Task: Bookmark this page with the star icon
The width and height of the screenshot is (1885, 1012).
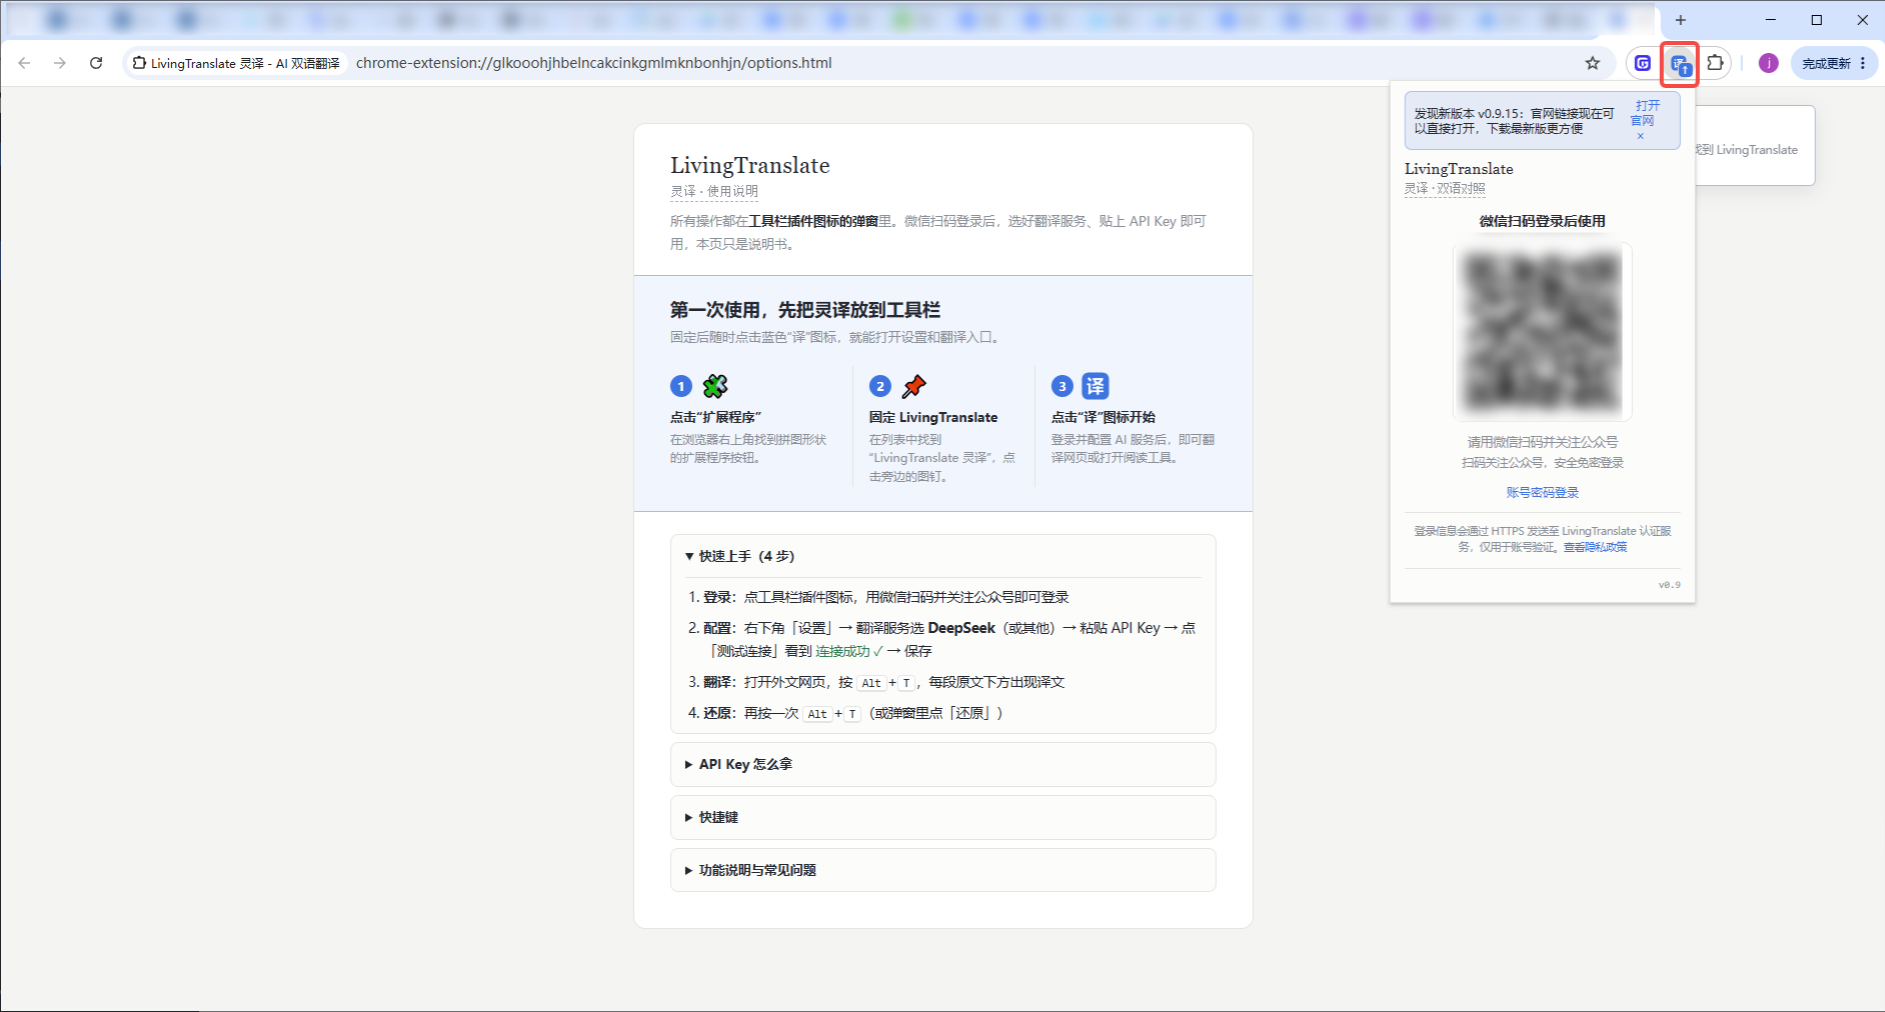Action: tap(1593, 63)
